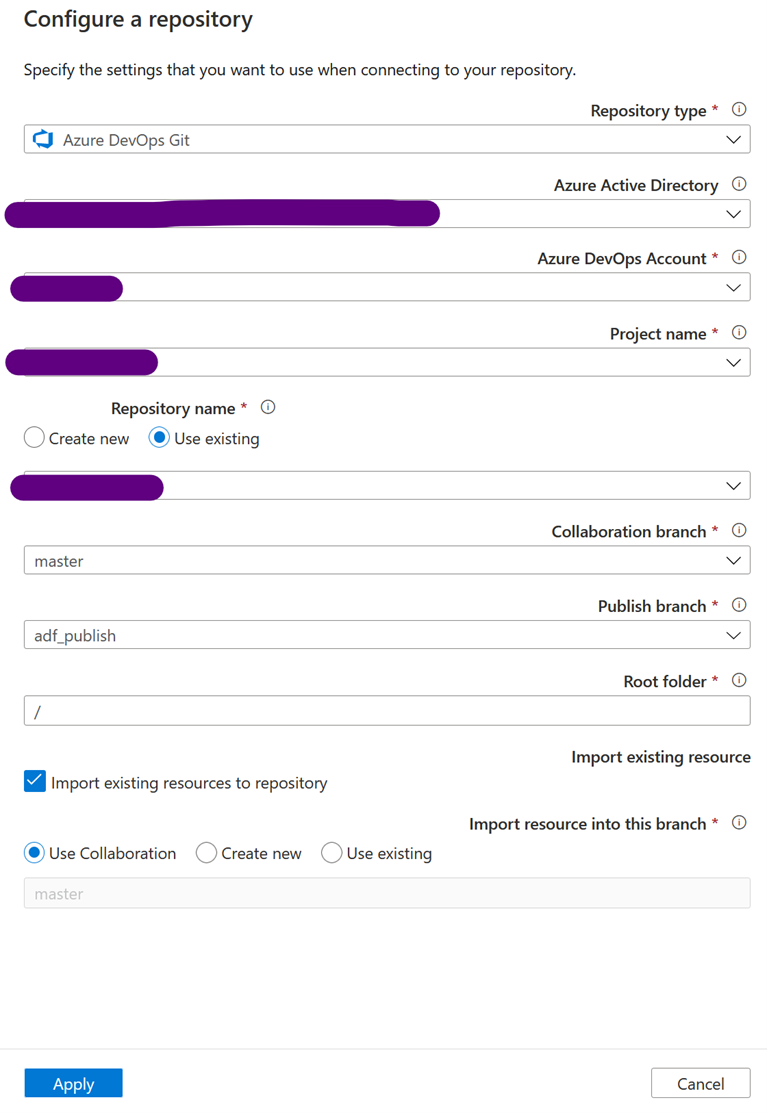Click the info icon beside Root folder
The height and width of the screenshot is (1113, 767).
tap(738, 679)
